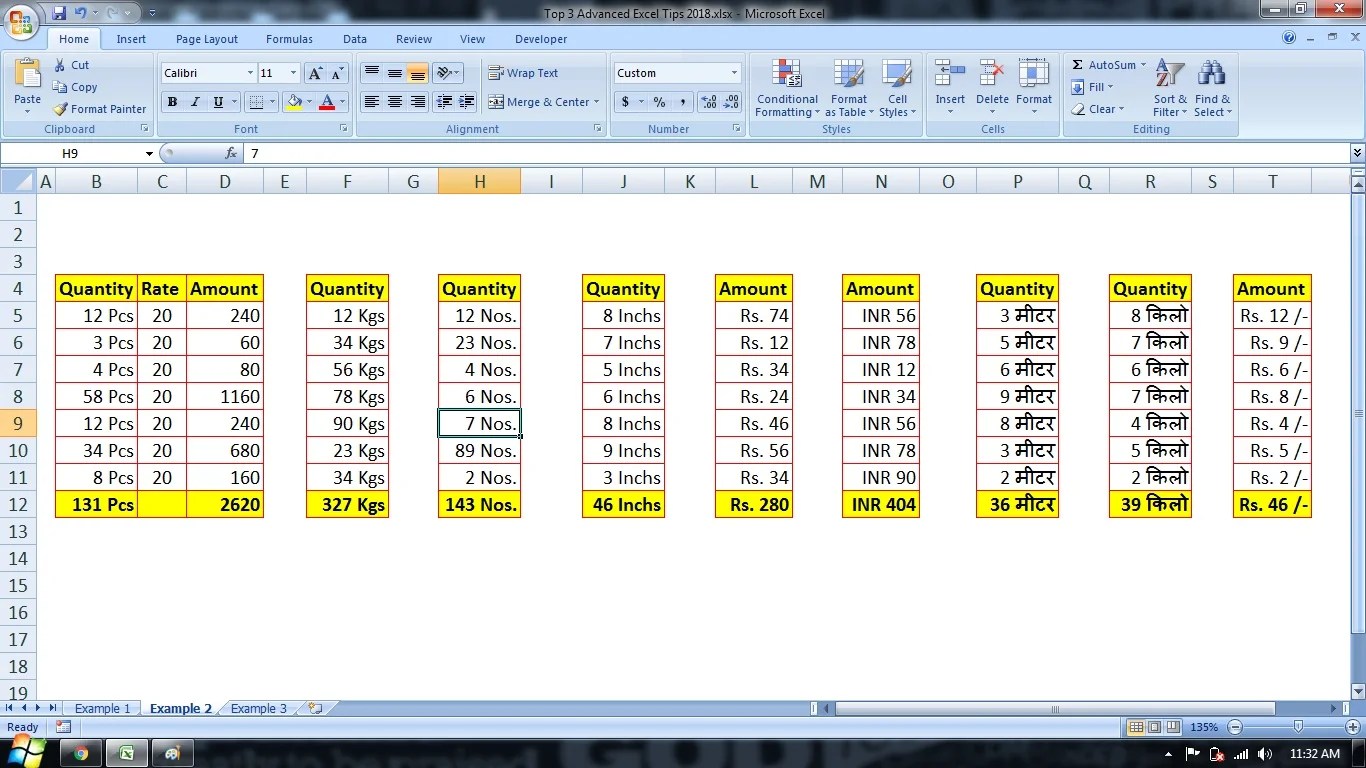Toggle bold formatting
The image size is (1366, 768).
click(x=171, y=102)
